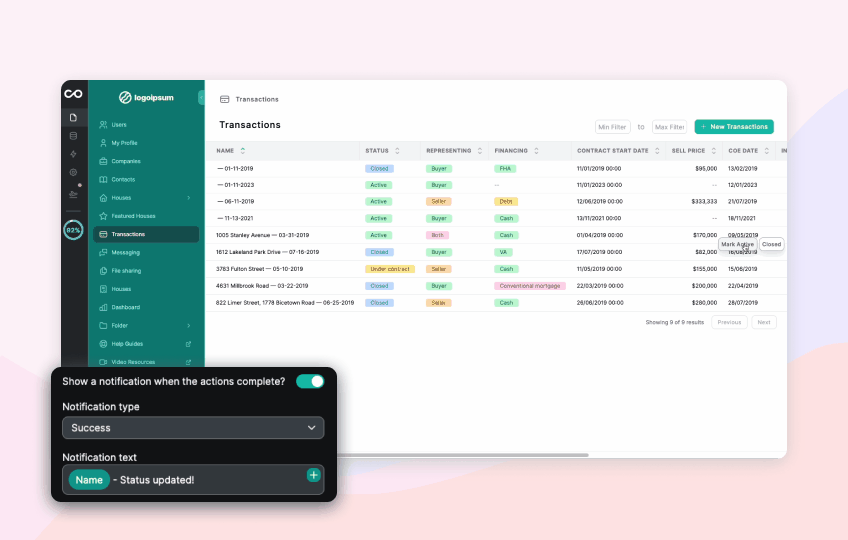The width and height of the screenshot is (848, 540).
Task: Click the Messaging chat icon
Action: (103, 253)
